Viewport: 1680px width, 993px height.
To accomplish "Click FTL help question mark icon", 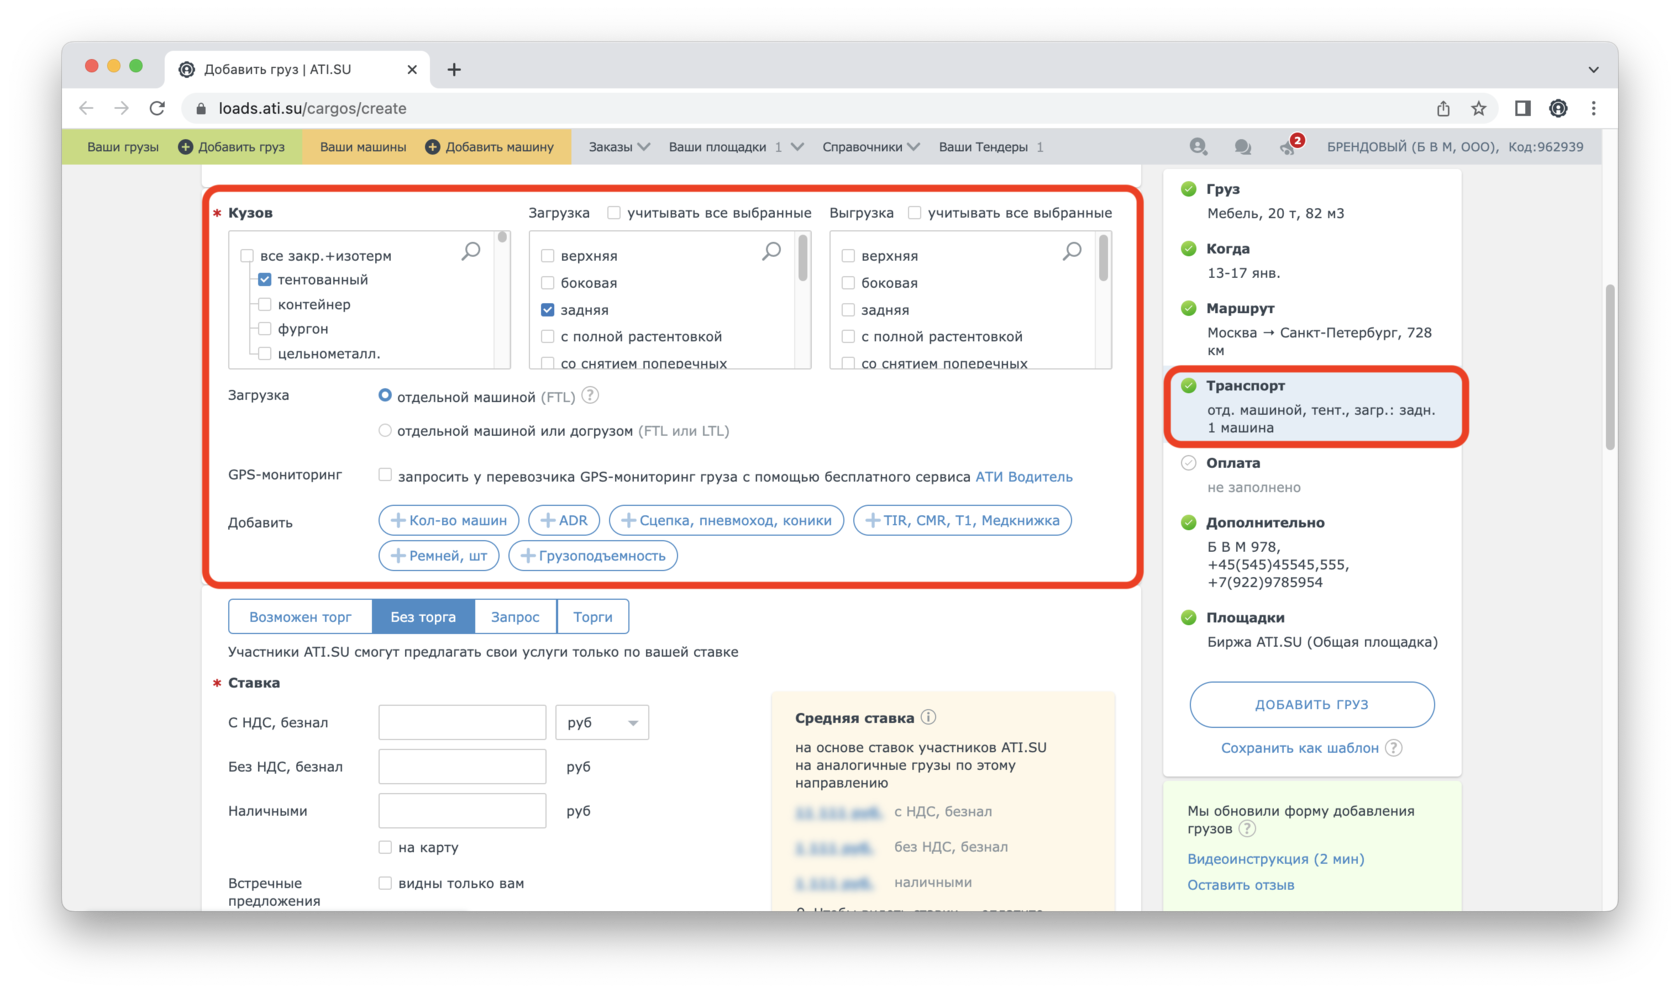I will click(591, 396).
